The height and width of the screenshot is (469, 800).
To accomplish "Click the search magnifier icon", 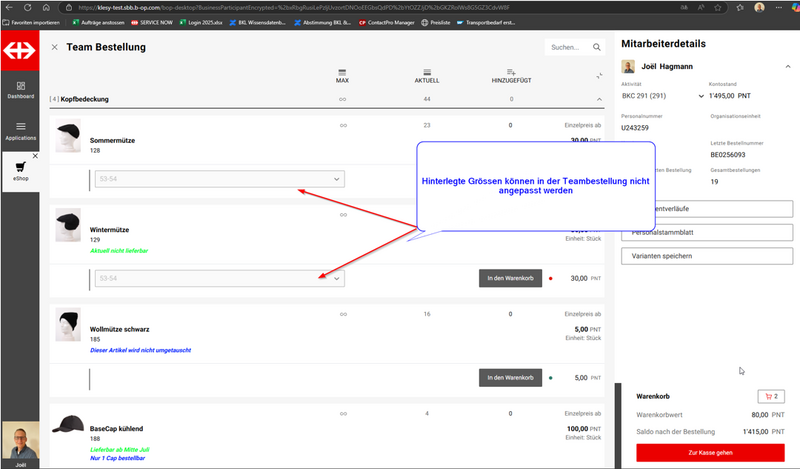I will point(597,47).
